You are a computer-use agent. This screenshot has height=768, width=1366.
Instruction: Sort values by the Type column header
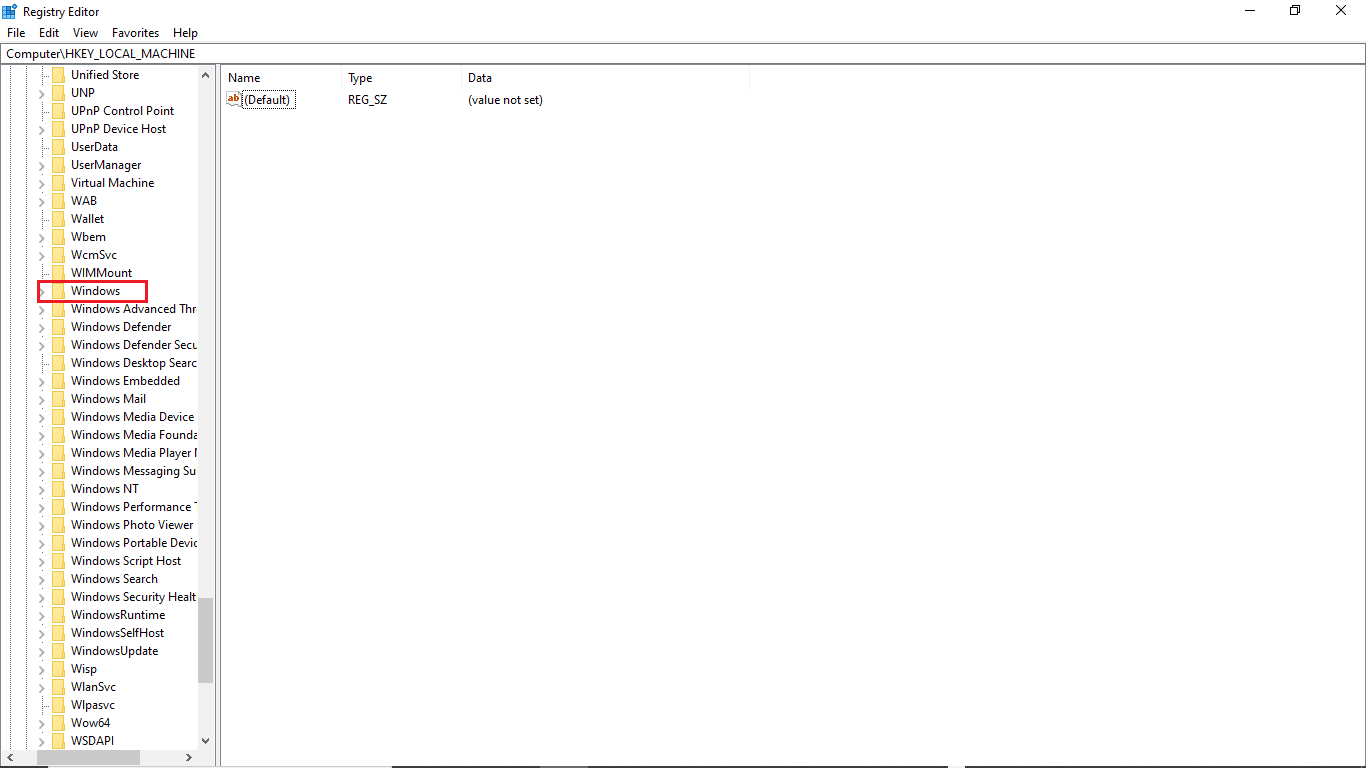click(x=402, y=78)
